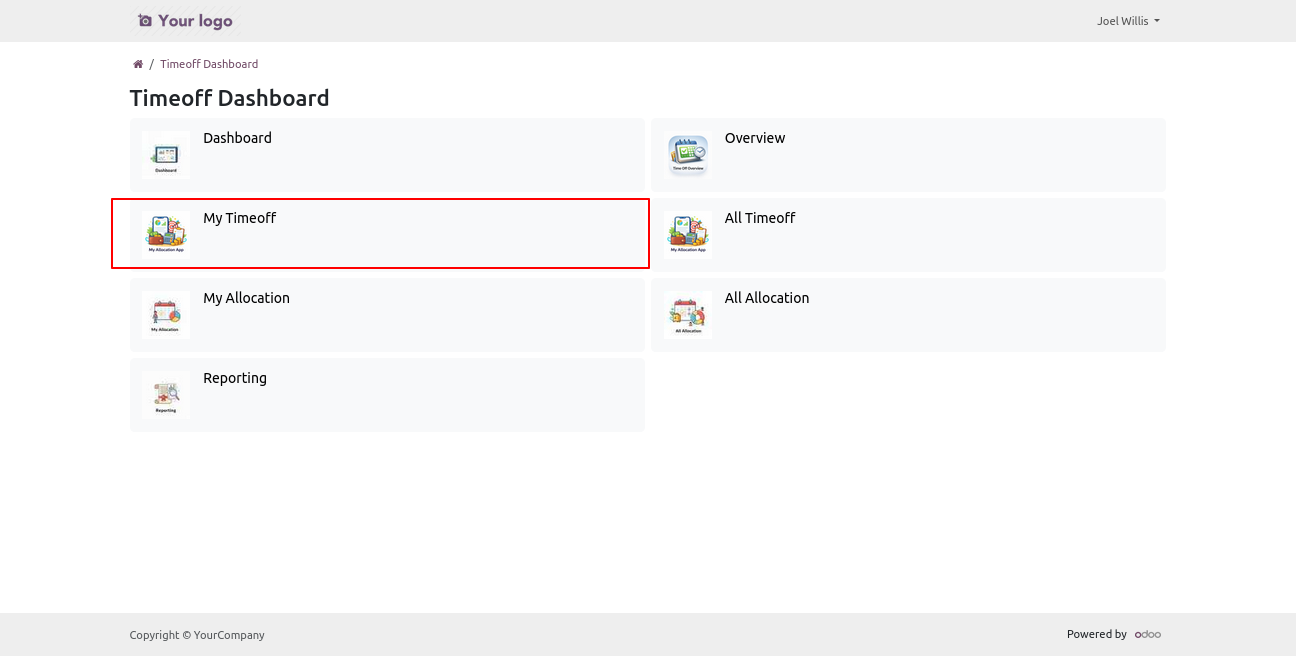
Task: Click the Timeoff Dashboard breadcrumb link
Action: point(209,64)
